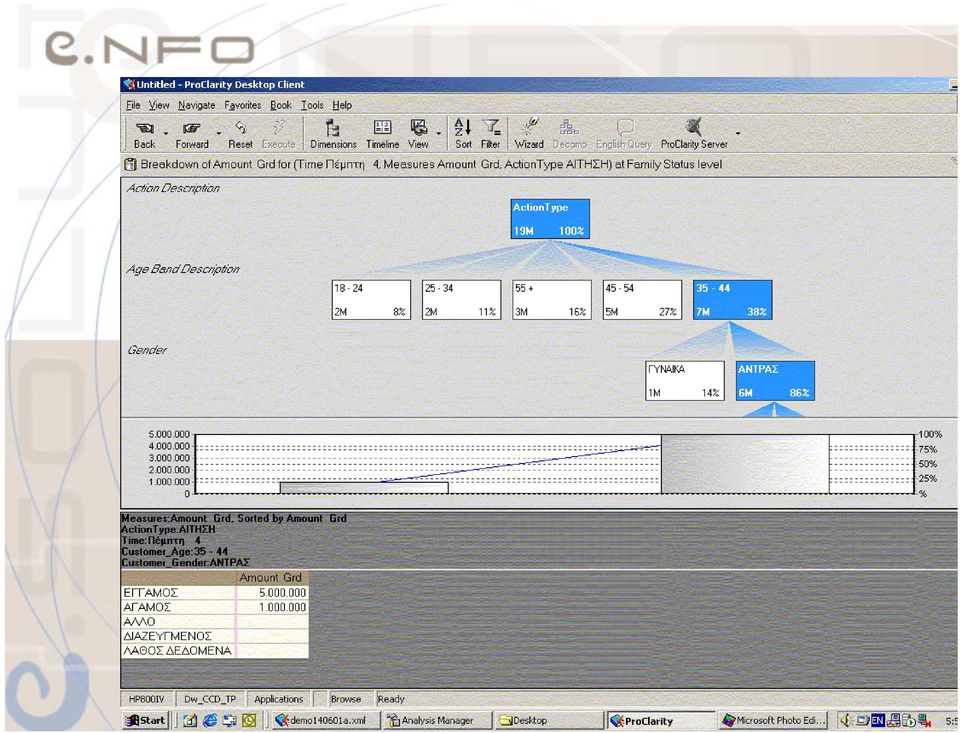The height and width of the screenshot is (733, 960).
Task: Click the Applications status bar entry
Action: 279,699
